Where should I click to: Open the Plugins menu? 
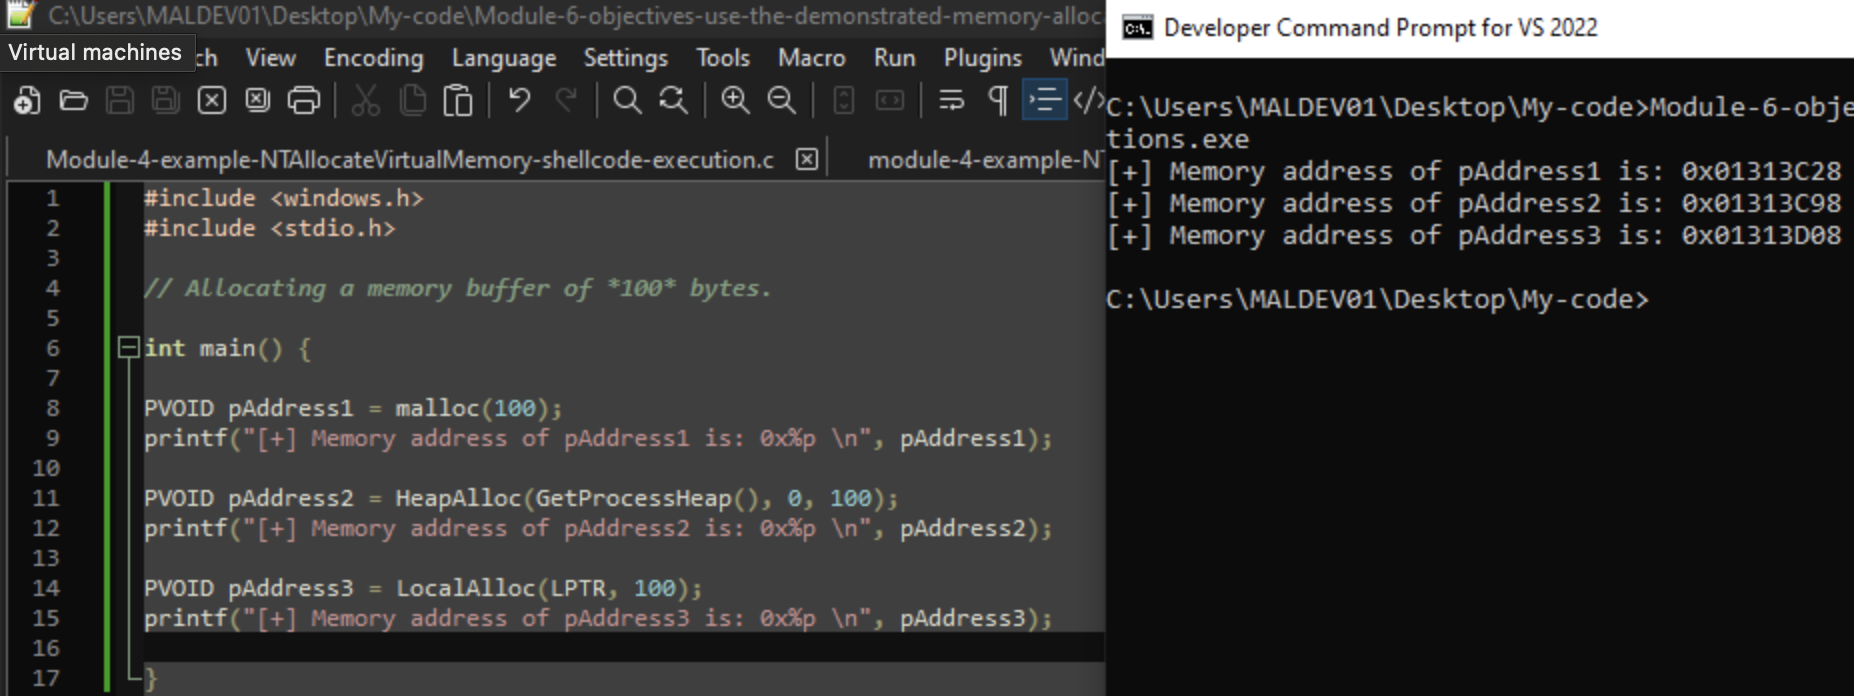pos(982,58)
